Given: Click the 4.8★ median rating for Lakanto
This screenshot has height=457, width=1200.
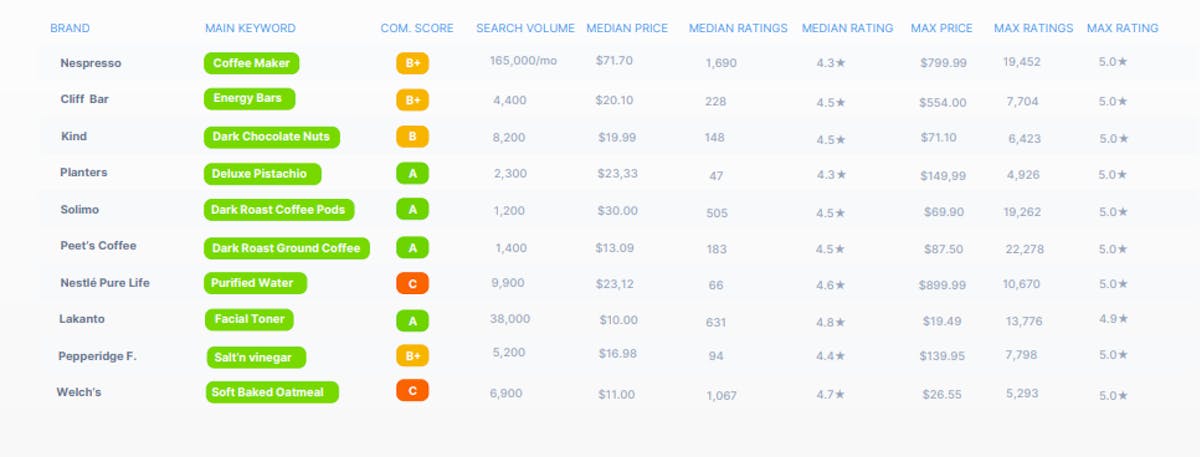Looking at the screenshot, I should click(831, 322).
